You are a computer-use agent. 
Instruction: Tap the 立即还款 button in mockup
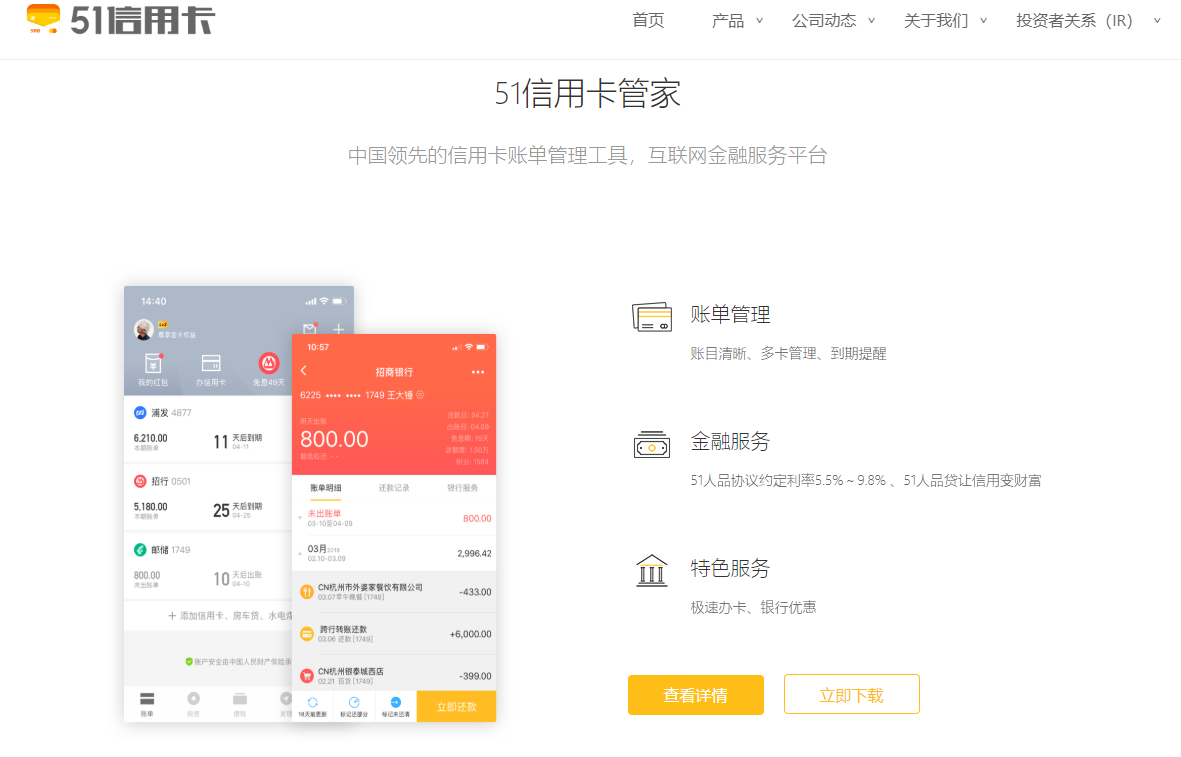click(x=456, y=707)
